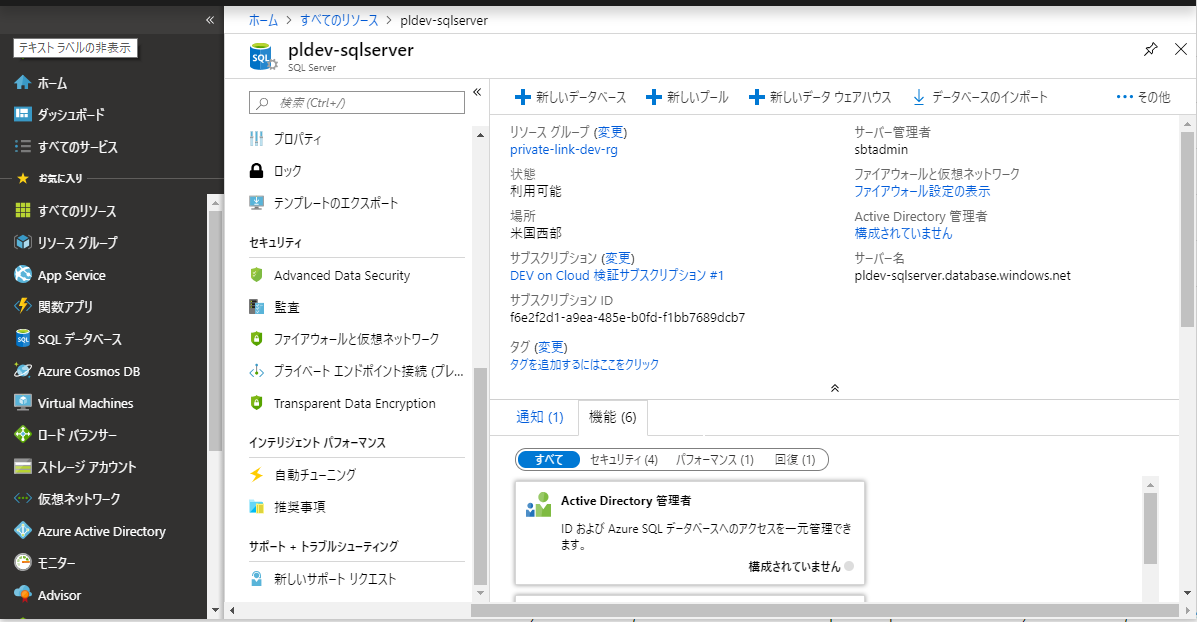Open すべてのリソース grid icon
The width and height of the screenshot is (1197, 622).
23,211
